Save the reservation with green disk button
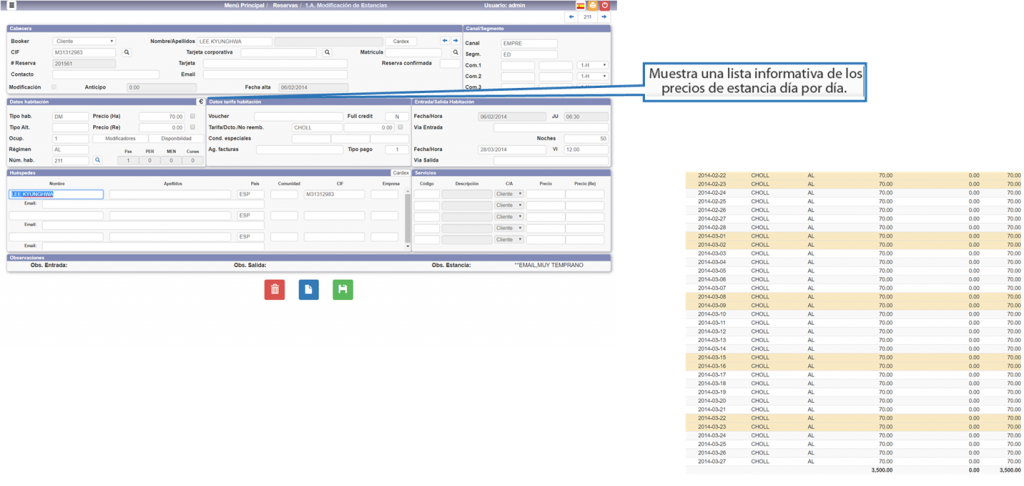The image size is (1024, 486). (x=343, y=290)
